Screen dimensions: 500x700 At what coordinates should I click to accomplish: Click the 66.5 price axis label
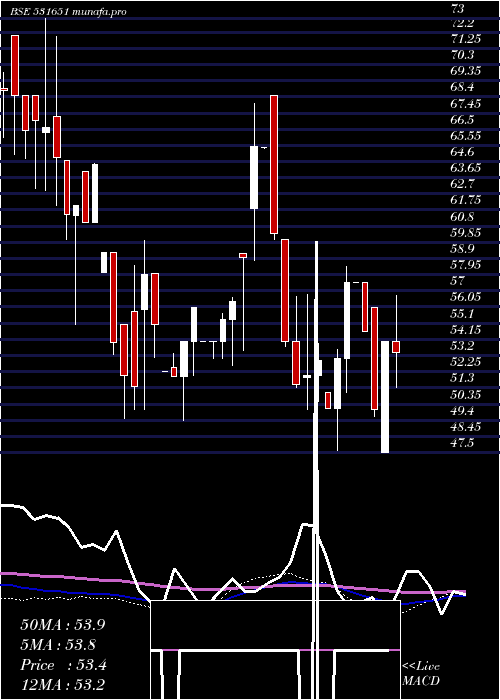coord(462,120)
